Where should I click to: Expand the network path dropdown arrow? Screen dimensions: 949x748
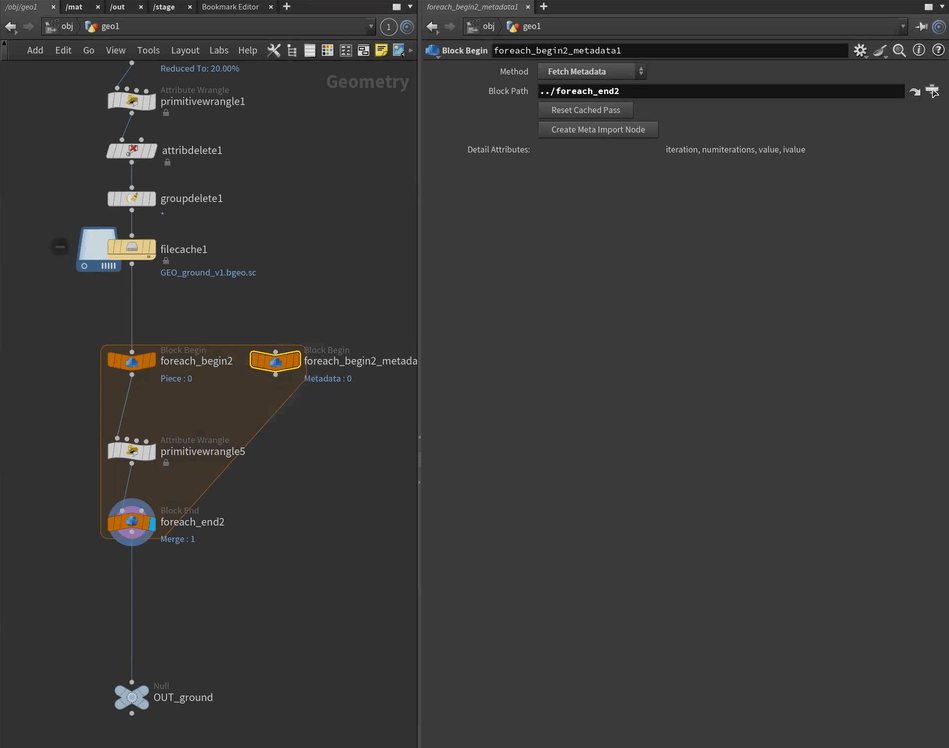click(x=371, y=26)
